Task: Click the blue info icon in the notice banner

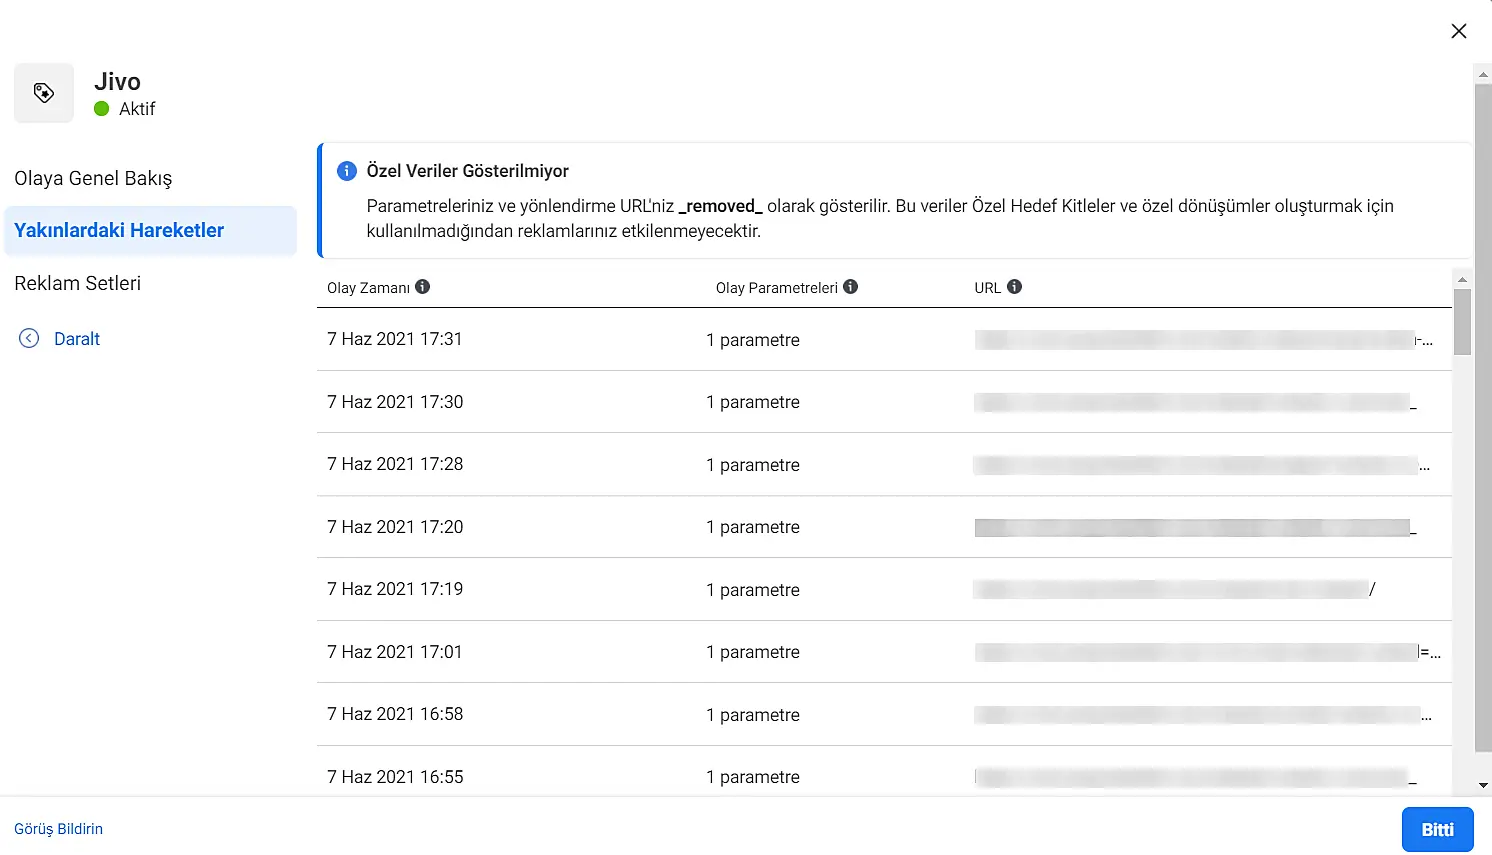Action: click(x=347, y=171)
